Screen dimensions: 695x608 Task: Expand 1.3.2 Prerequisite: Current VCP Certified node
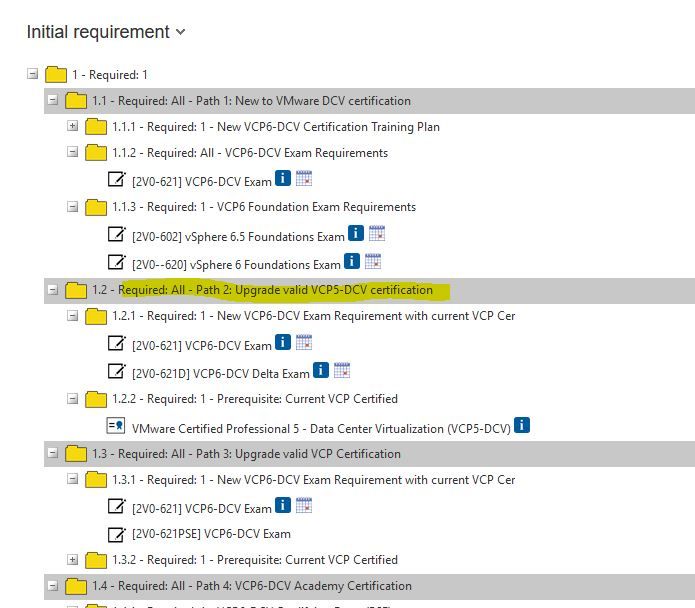click(72, 559)
